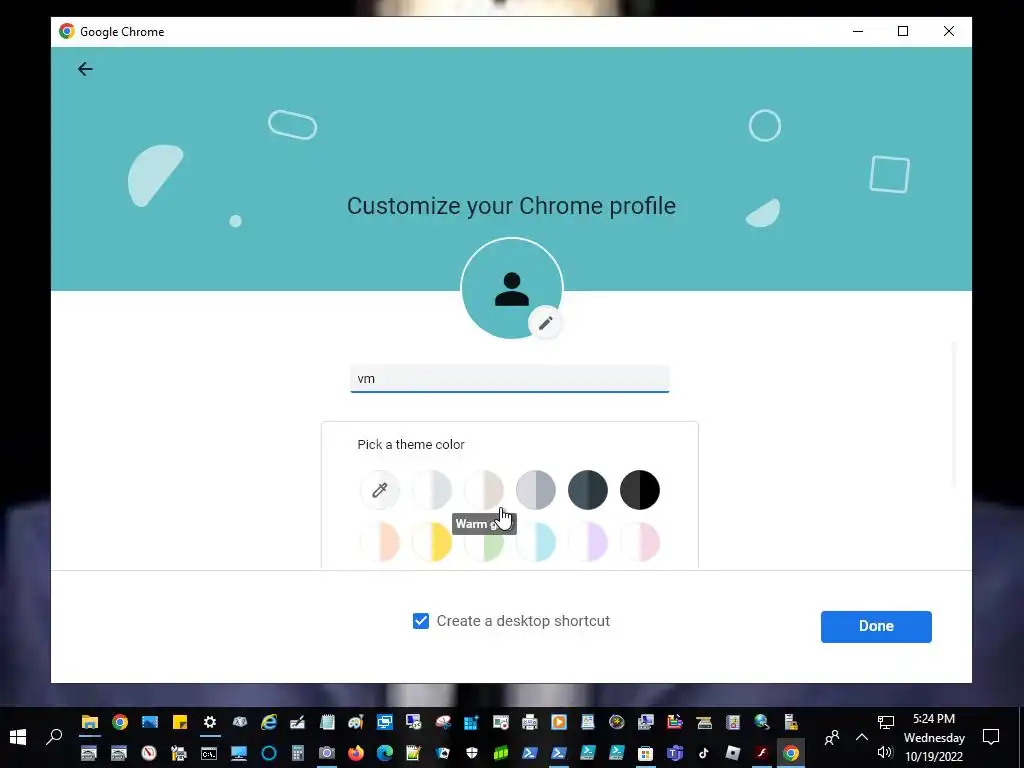Open the Sticky Notes taskbar icon

[x=180, y=722]
